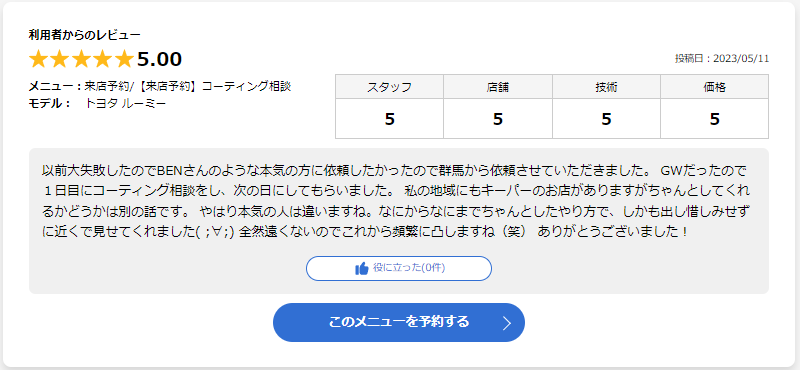Click the 役に立った(0件) helpful button
800x370 pixels.
[399, 268]
